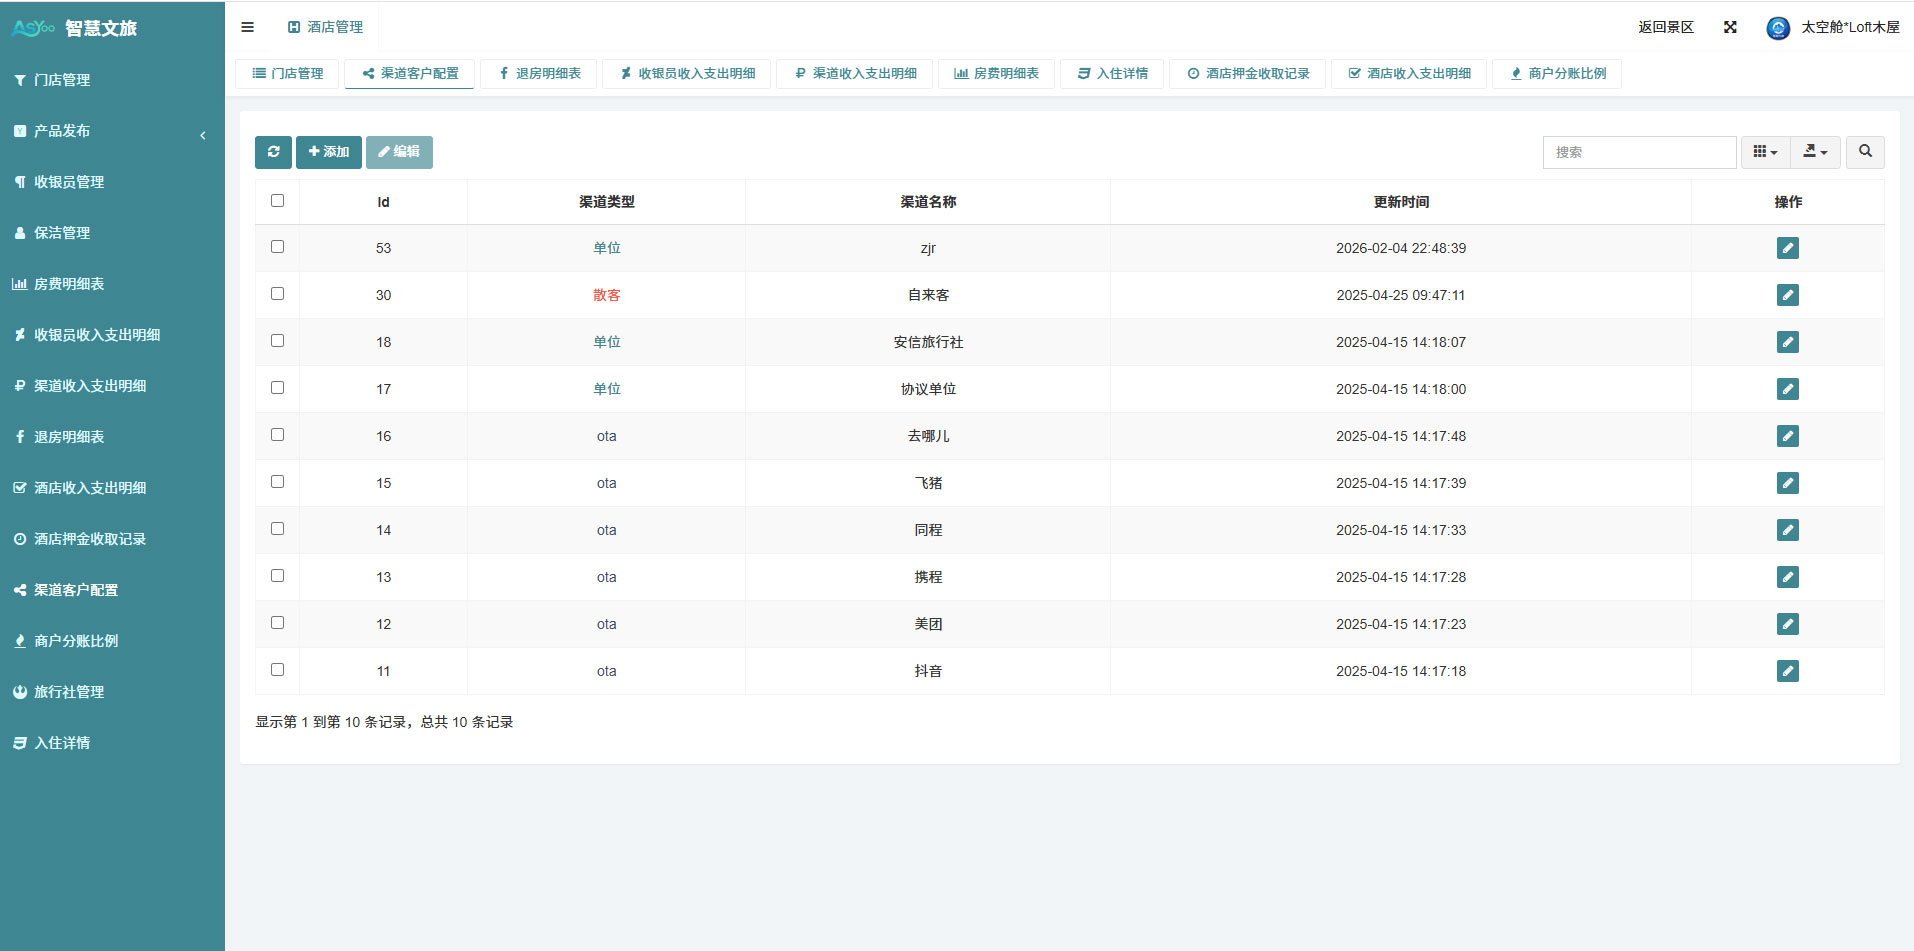1914x951 pixels.
Task: Check the checkbox for Id 13 row
Action: (x=277, y=576)
